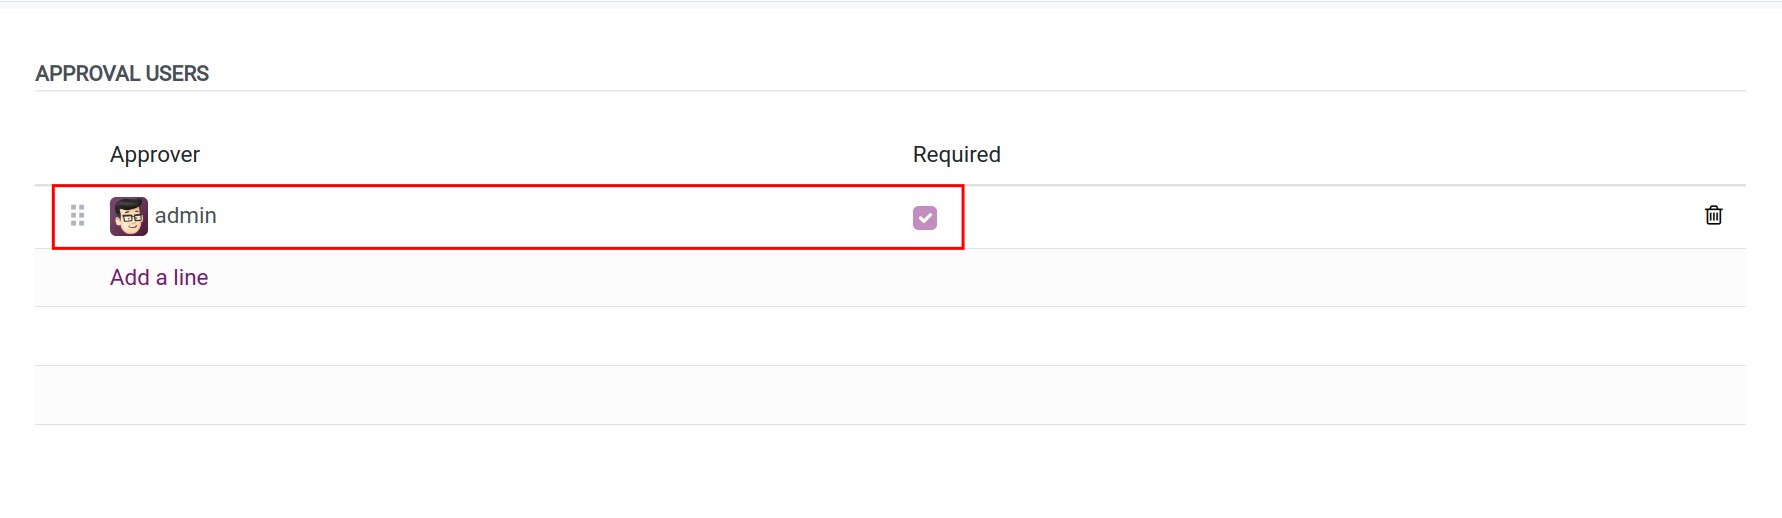Delete the admin approver via trash icon
The width and height of the screenshot is (1782, 518).
[x=1713, y=216]
